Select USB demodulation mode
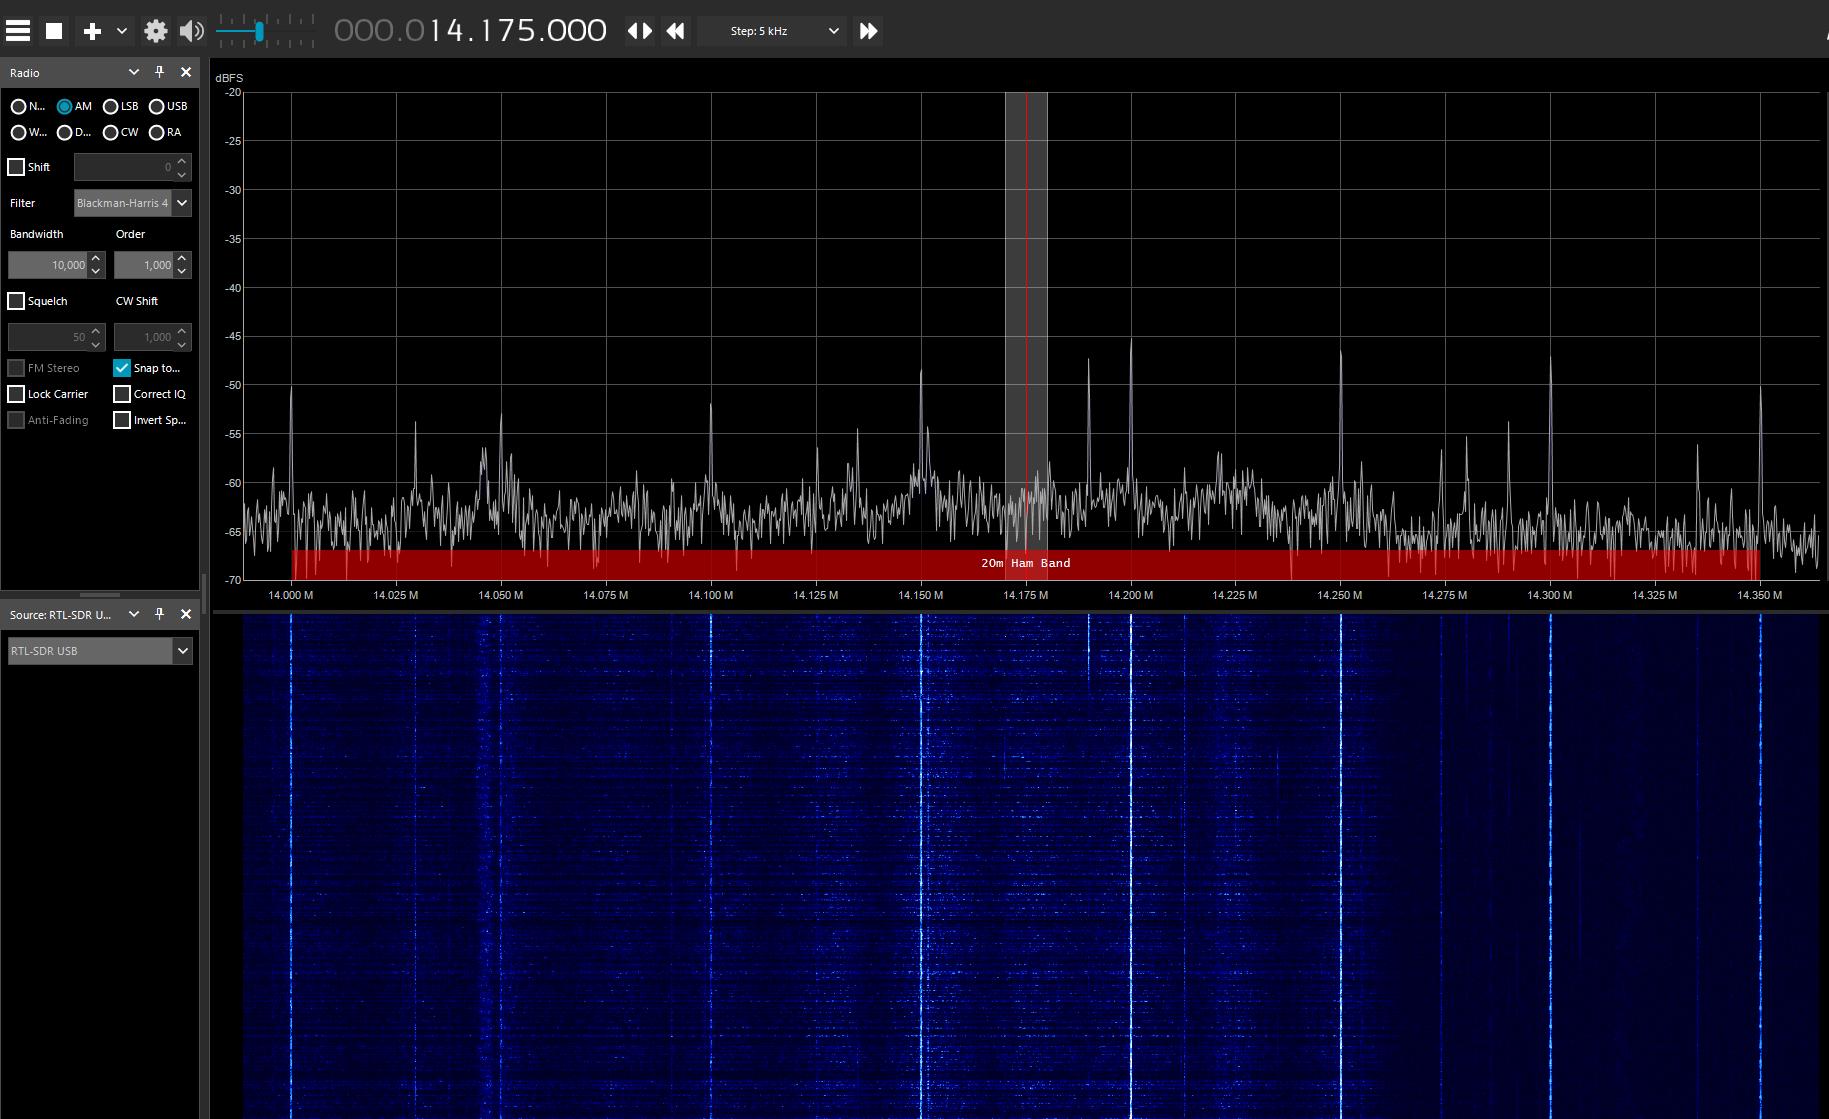 [x=157, y=106]
